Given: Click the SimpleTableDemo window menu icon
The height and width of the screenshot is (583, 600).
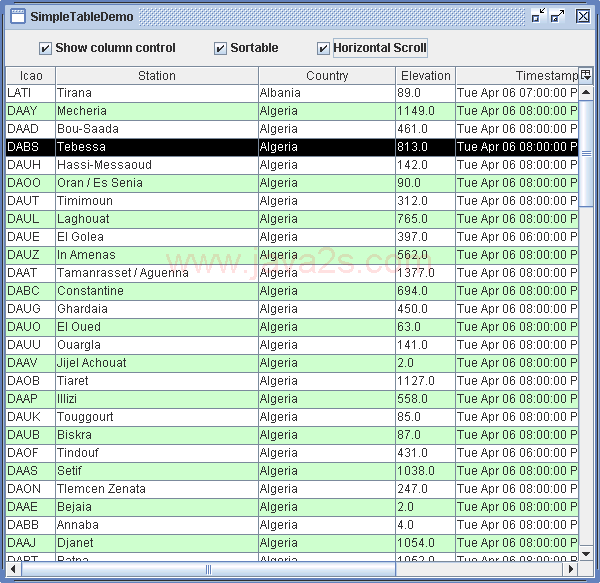Looking at the screenshot, I should click(x=18, y=16).
